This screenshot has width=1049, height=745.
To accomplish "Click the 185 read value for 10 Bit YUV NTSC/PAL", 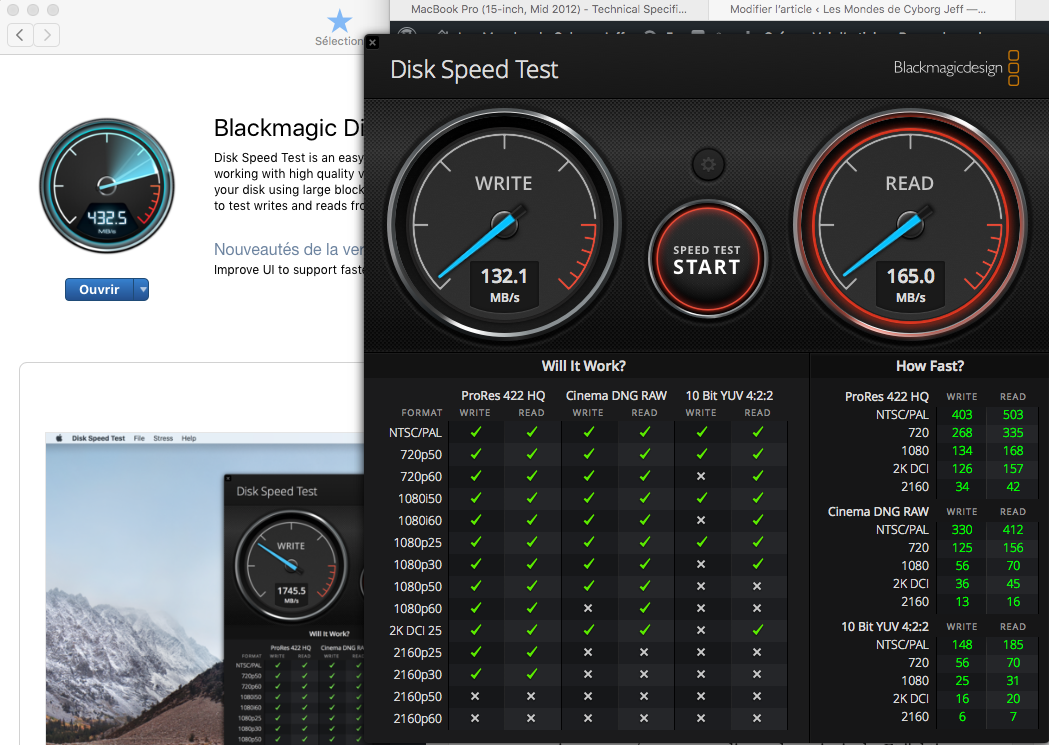I will coord(1013,645).
